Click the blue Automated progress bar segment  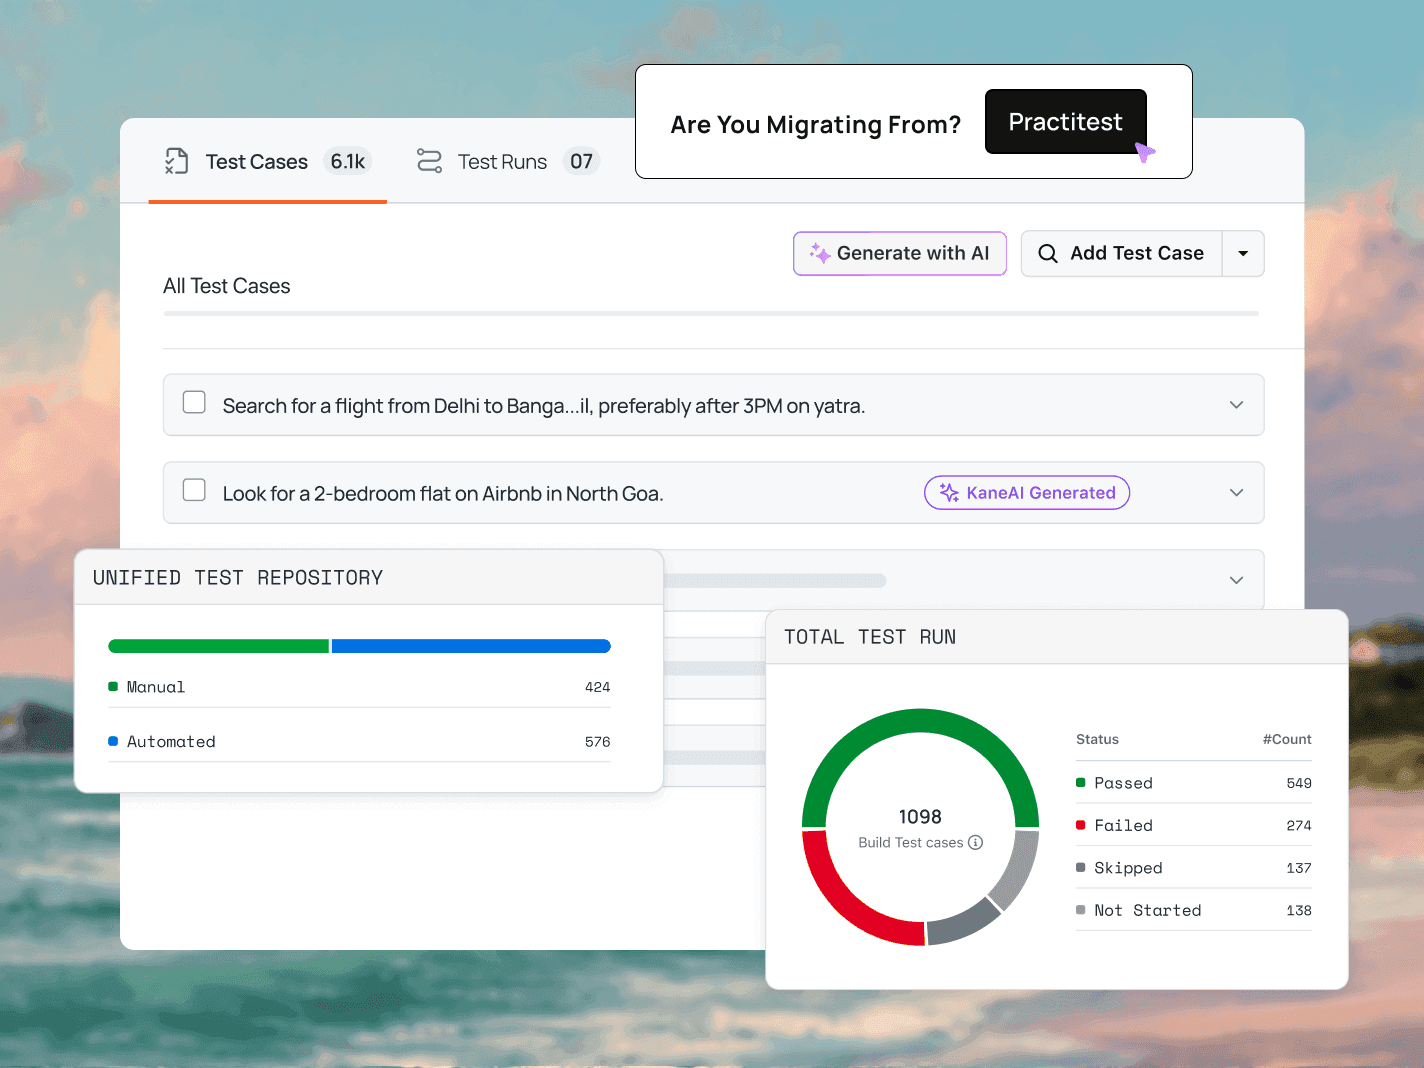471,646
